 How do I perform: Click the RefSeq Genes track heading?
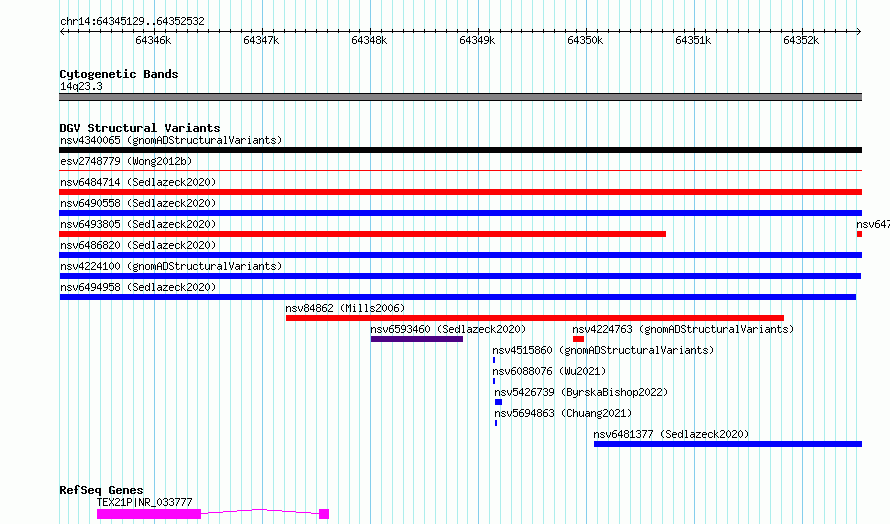101,491
